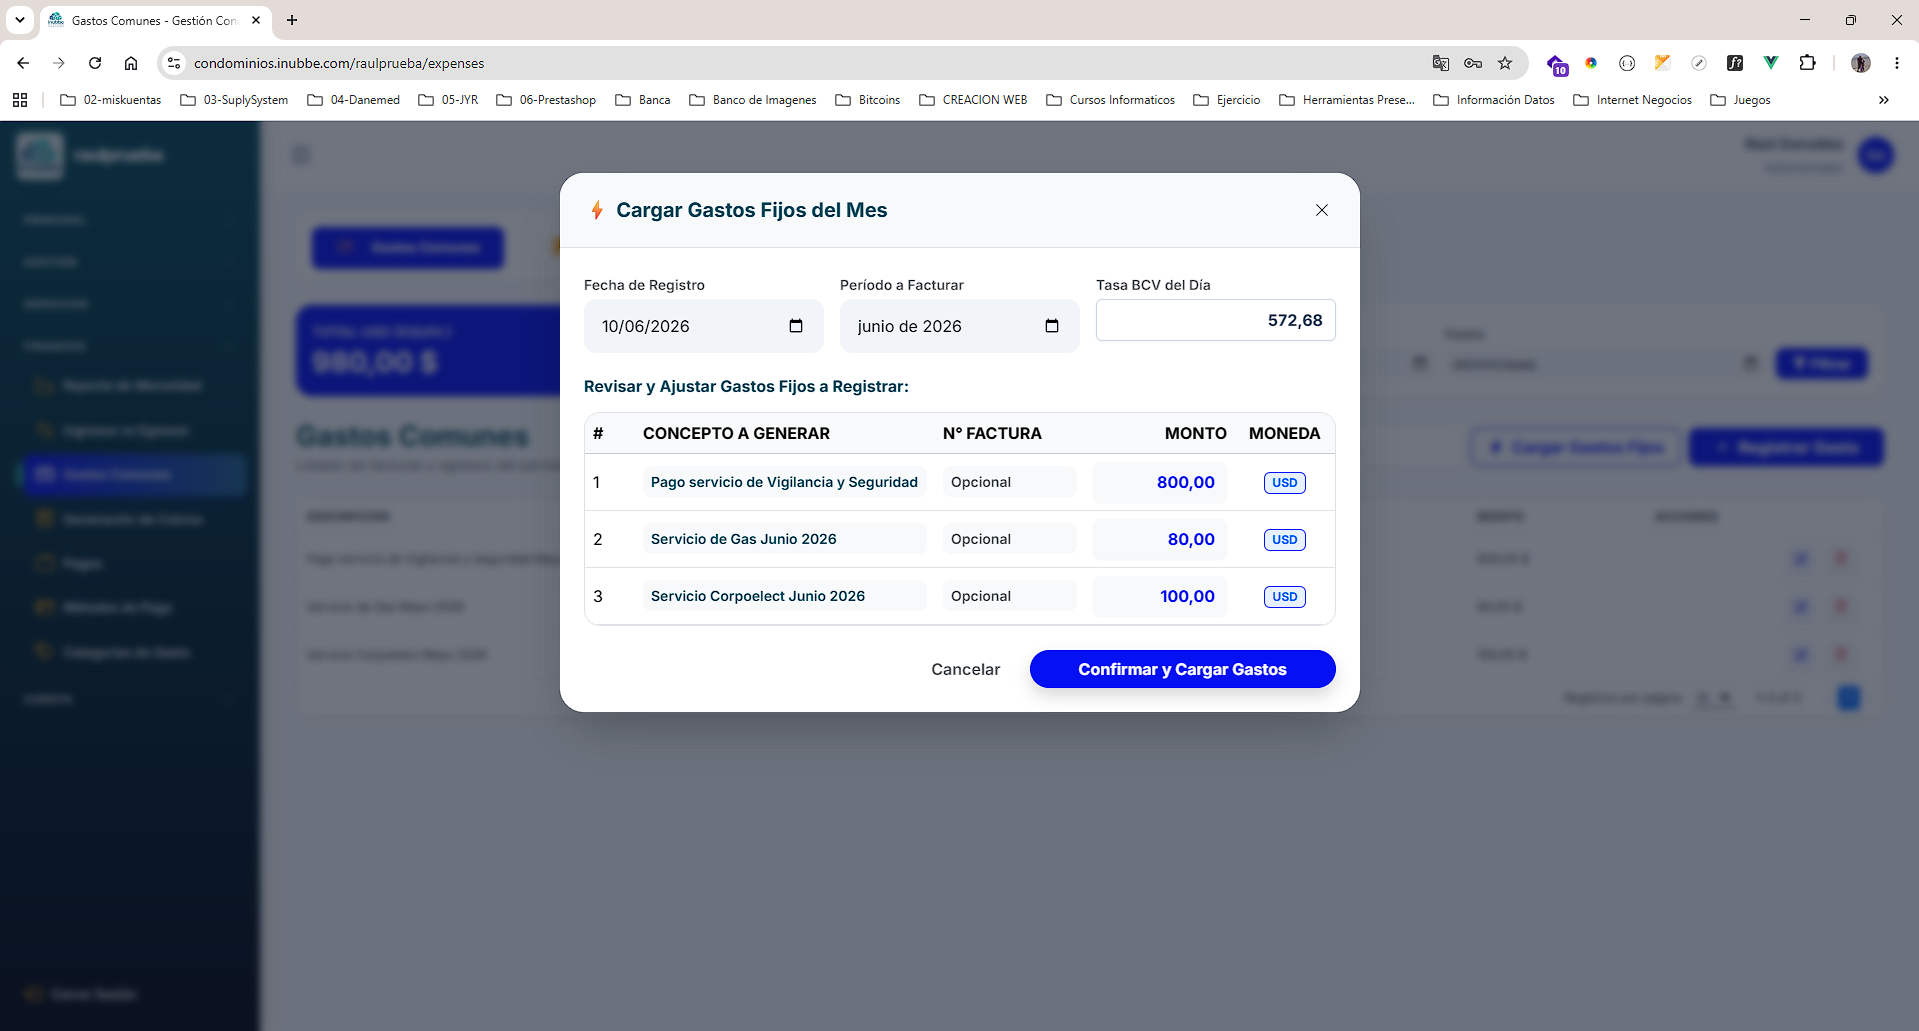Open Chrome profile avatar
Screen dimensions: 1919x1031
[1860, 63]
